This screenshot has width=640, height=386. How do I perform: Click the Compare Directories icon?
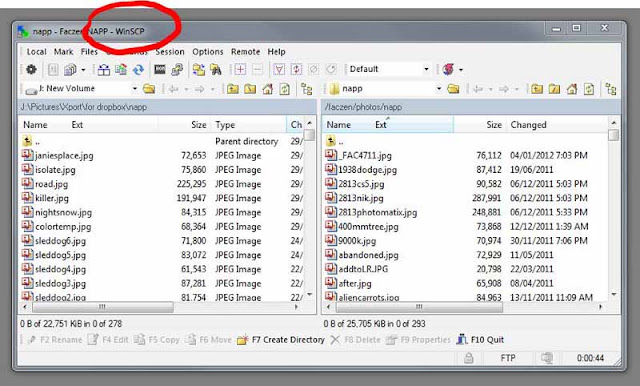104,70
